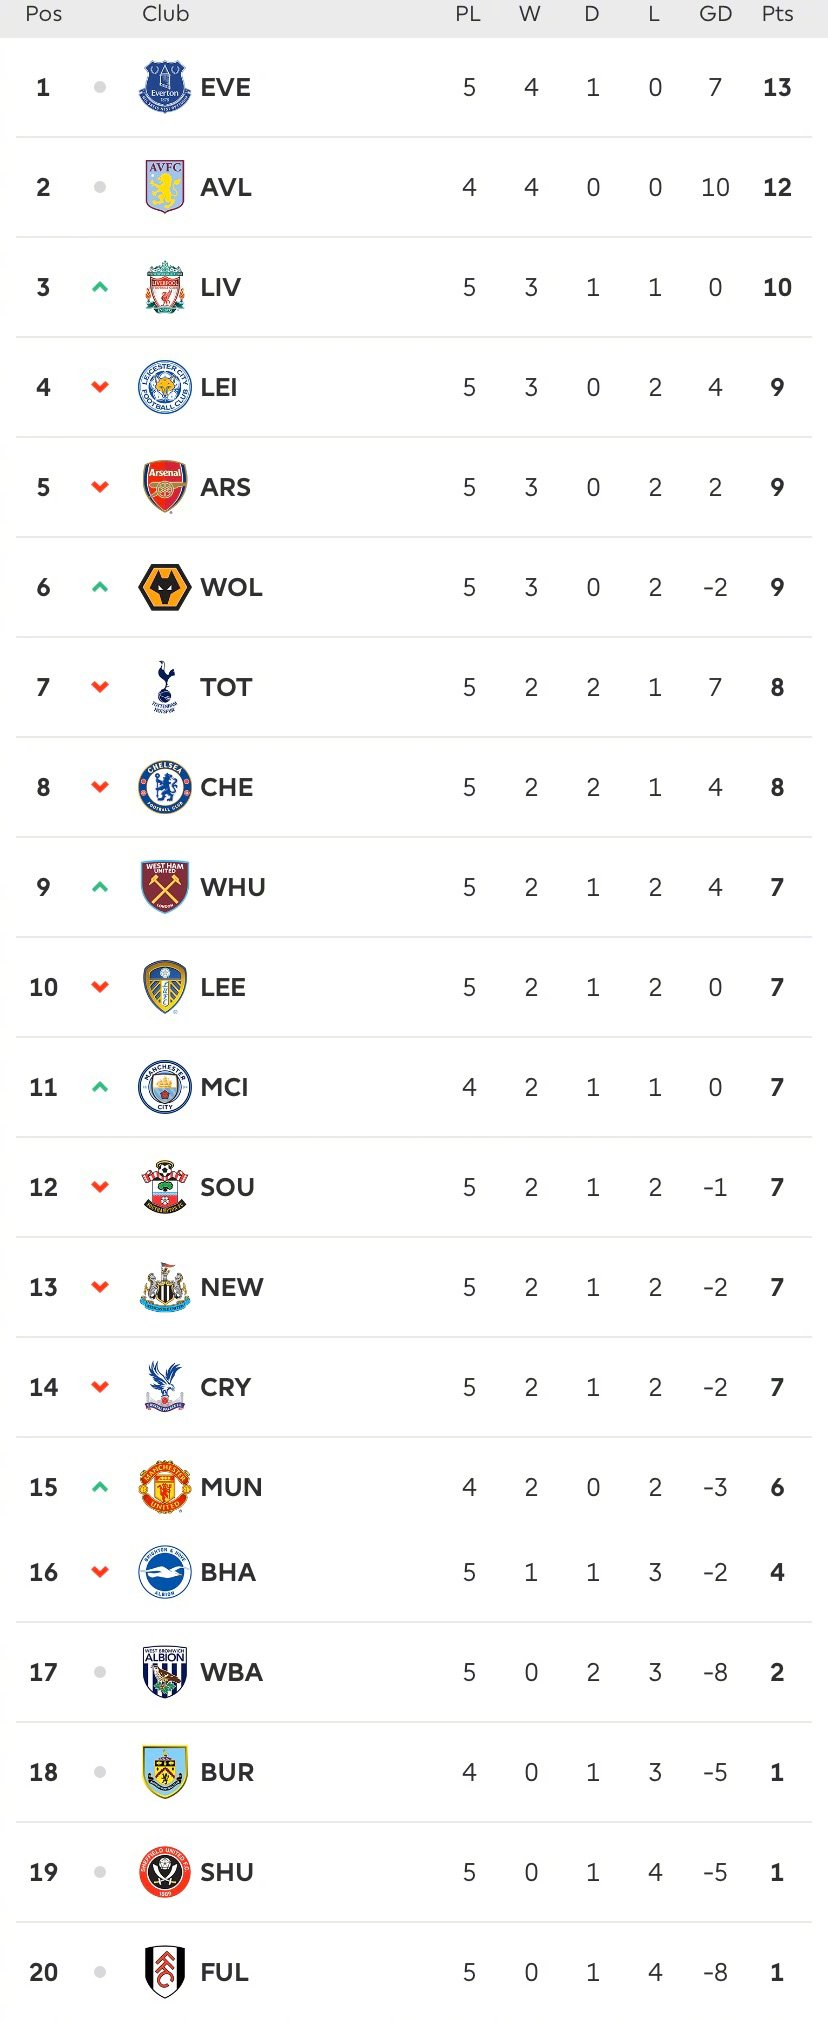Screen dimensions: 828x2021
Task: Select the MUN team label
Action: click(231, 1487)
